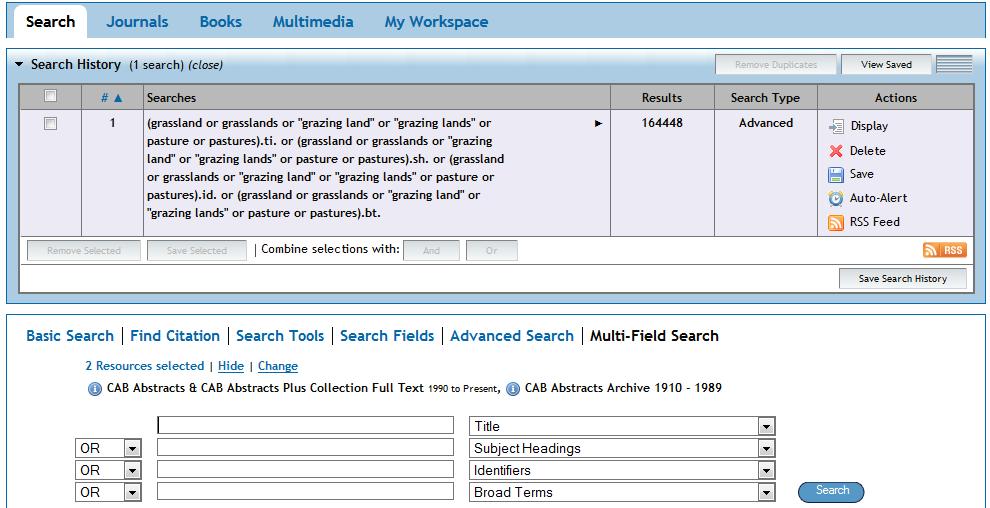Open the Search Fields mode

tap(387, 336)
